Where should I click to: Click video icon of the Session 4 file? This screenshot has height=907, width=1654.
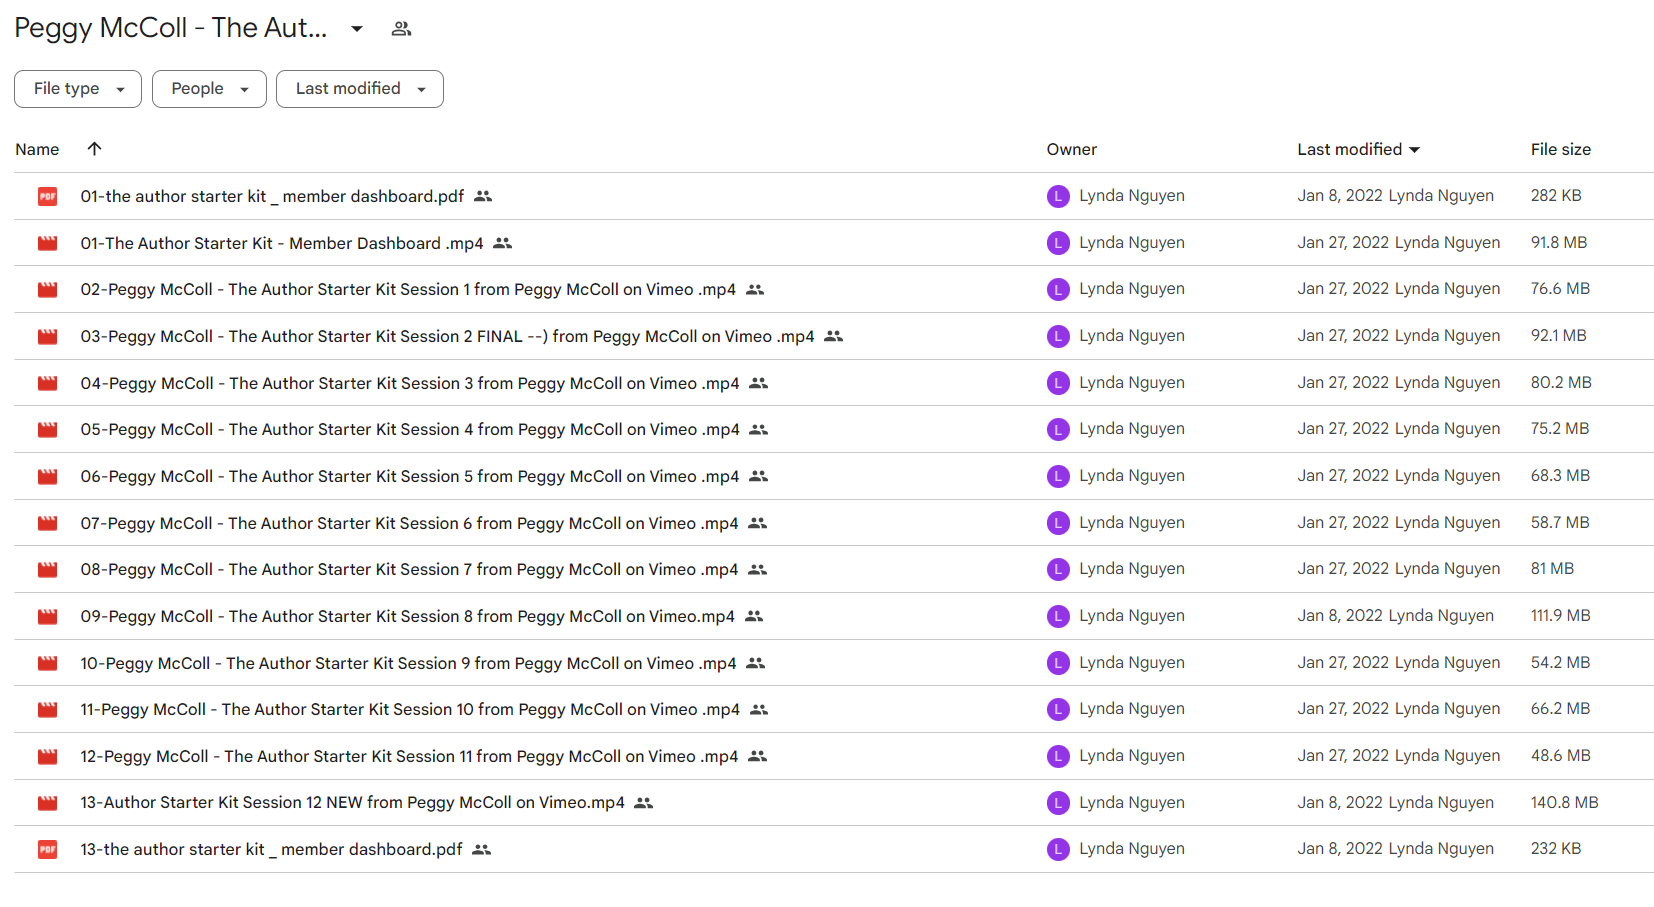tap(47, 430)
